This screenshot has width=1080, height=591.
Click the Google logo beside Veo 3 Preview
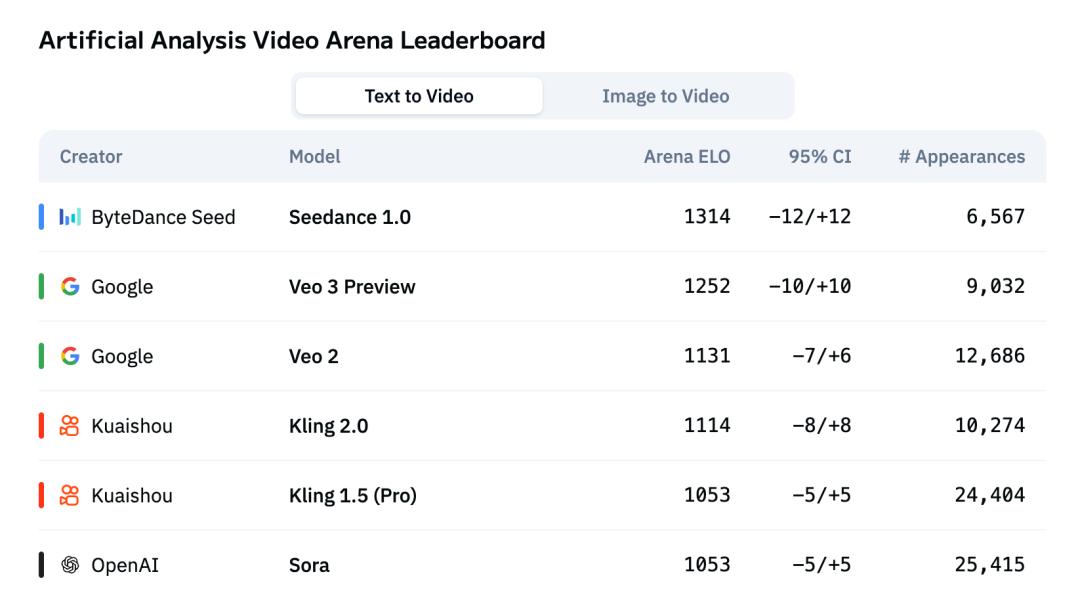click(70, 287)
